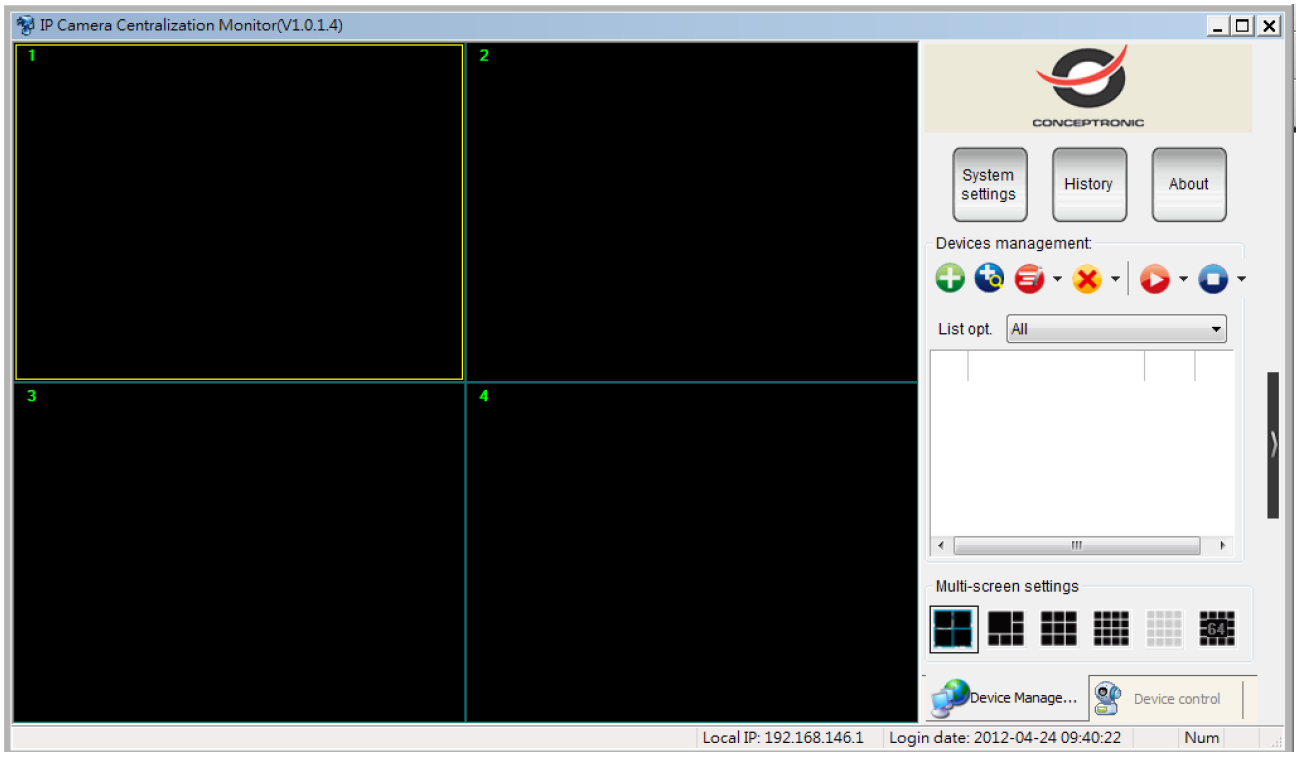This screenshot has width=1304, height=758.
Task: Open the dropdown arrow beside the Stop icon
Action: [x=1241, y=279]
